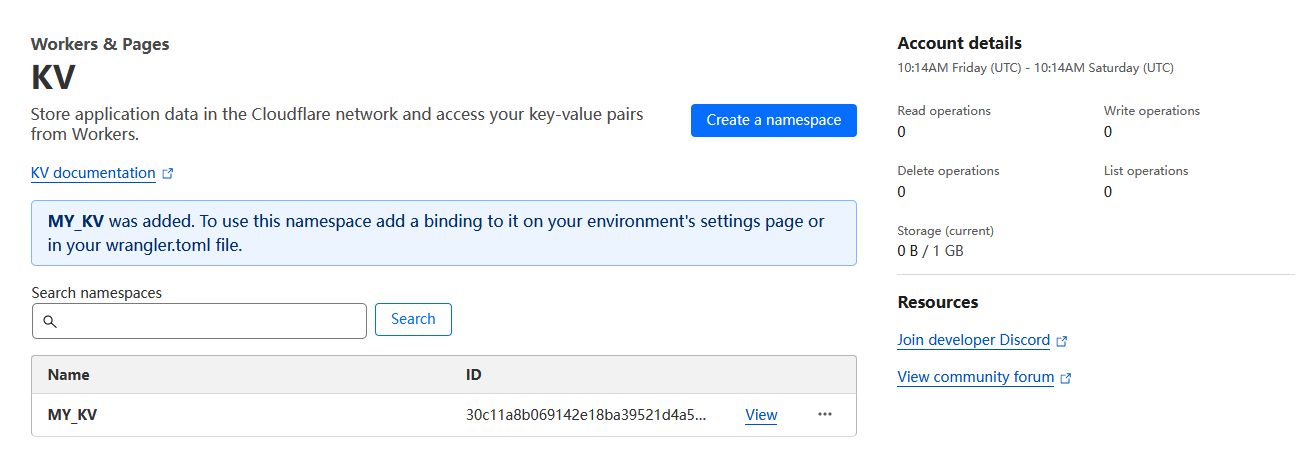Click external-link icon next to Discord link

point(1062,341)
